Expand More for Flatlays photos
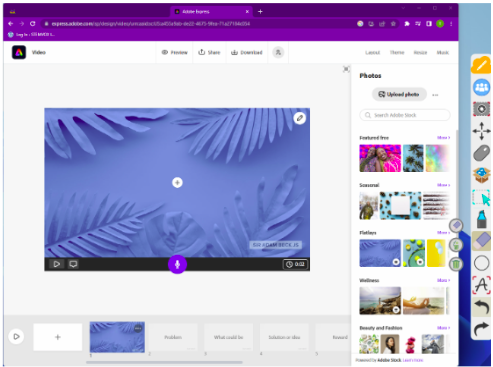The image size is (493, 367). tap(443, 232)
